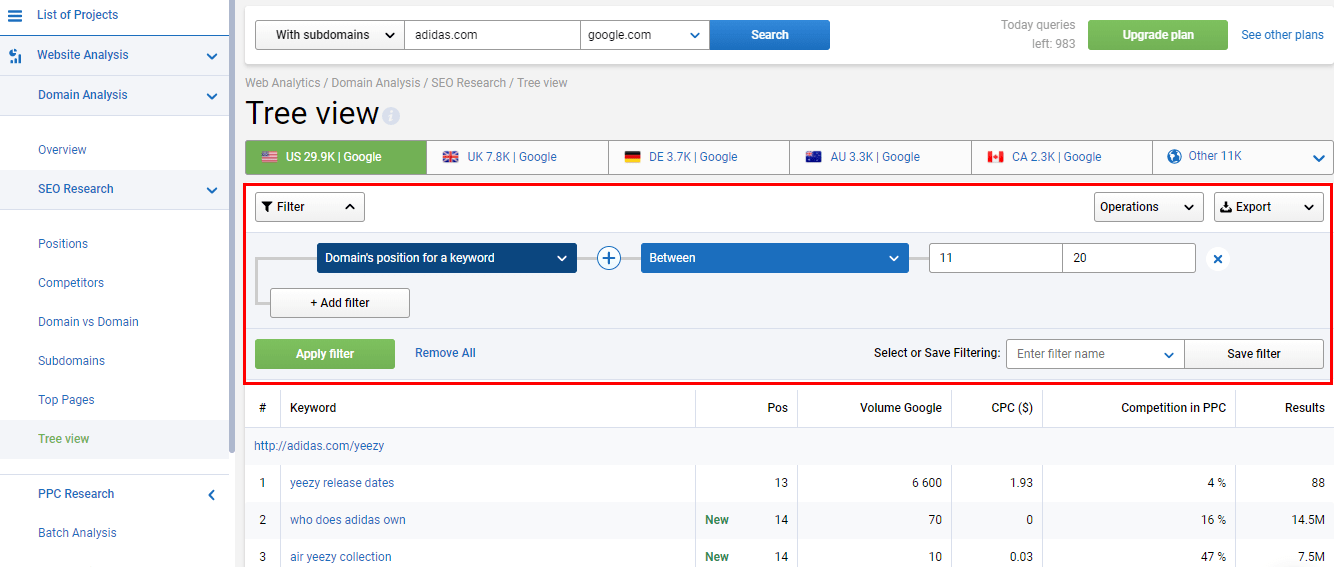Click the Apply filter button
This screenshot has width=1334, height=567.
(x=325, y=354)
